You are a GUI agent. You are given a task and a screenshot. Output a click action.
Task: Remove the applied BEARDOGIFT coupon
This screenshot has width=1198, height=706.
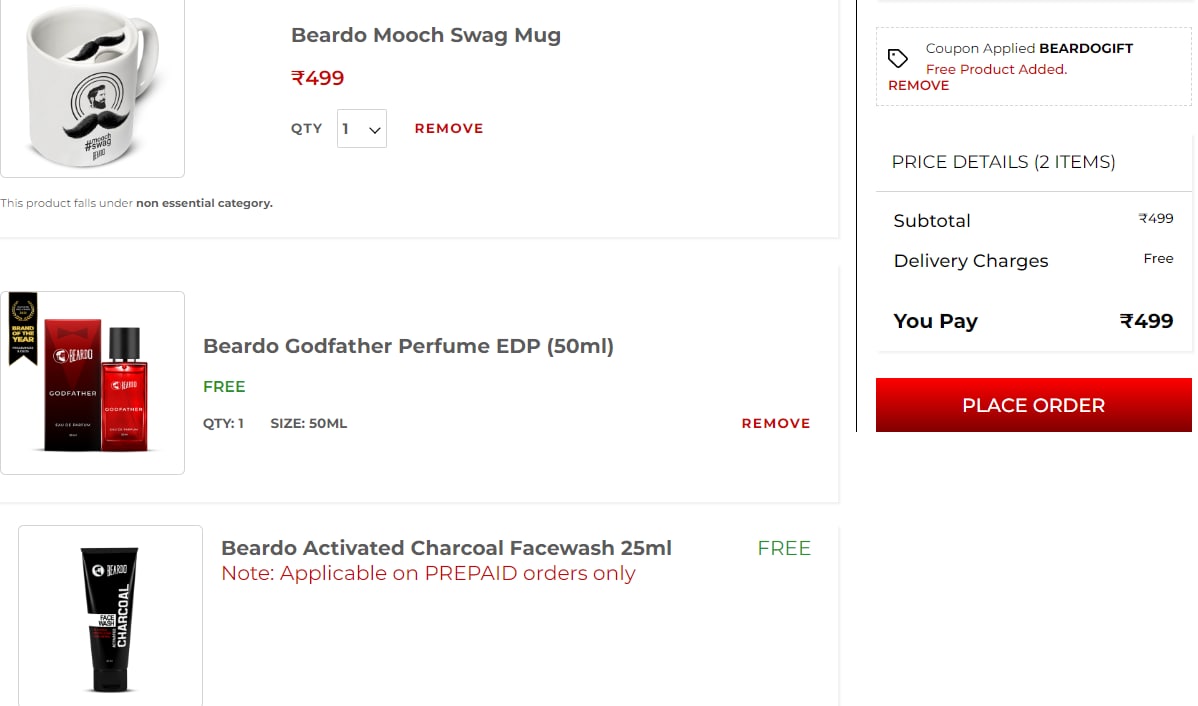point(918,86)
